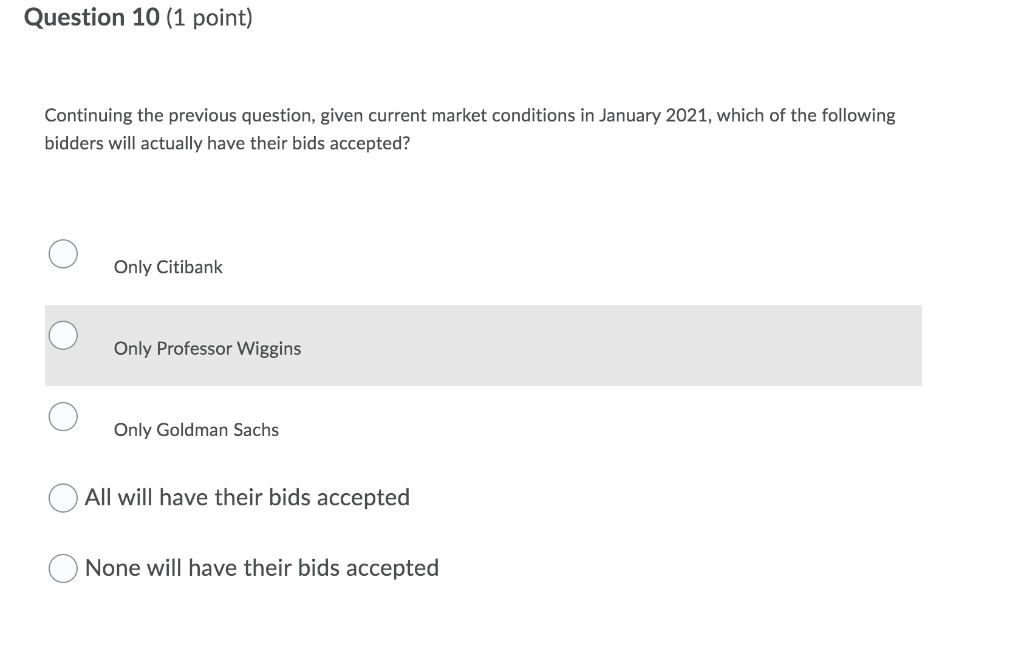
Task: Select the "Only Citibank" radio button
Action: click(x=62, y=253)
